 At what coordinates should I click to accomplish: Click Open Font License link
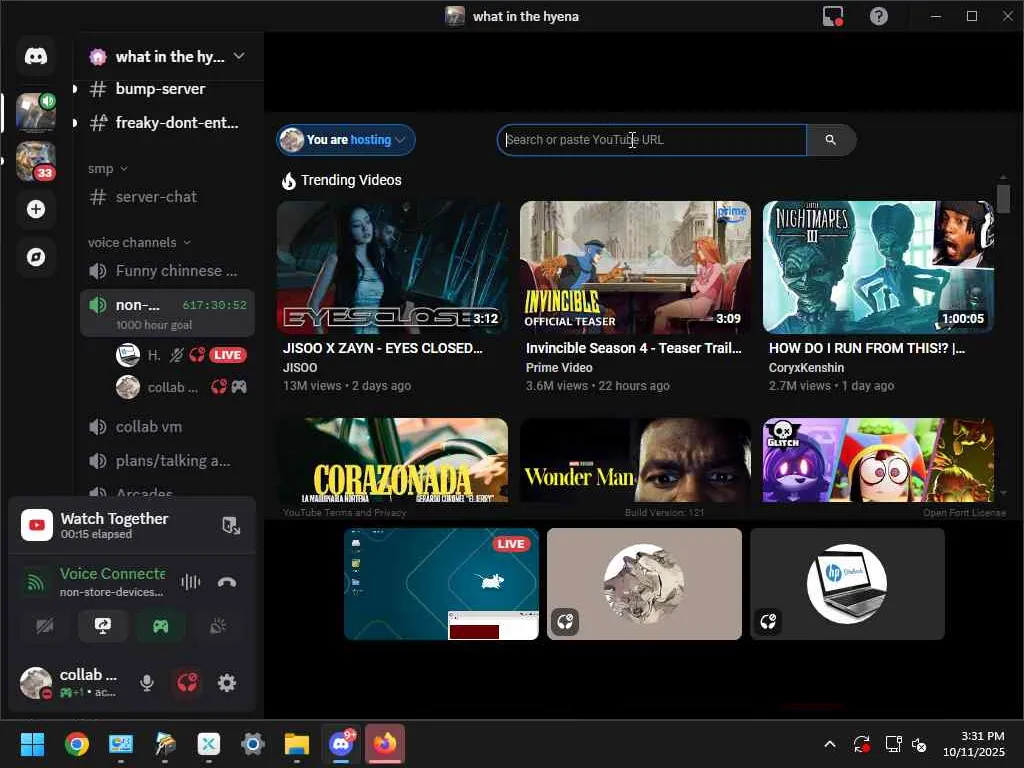(964, 513)
